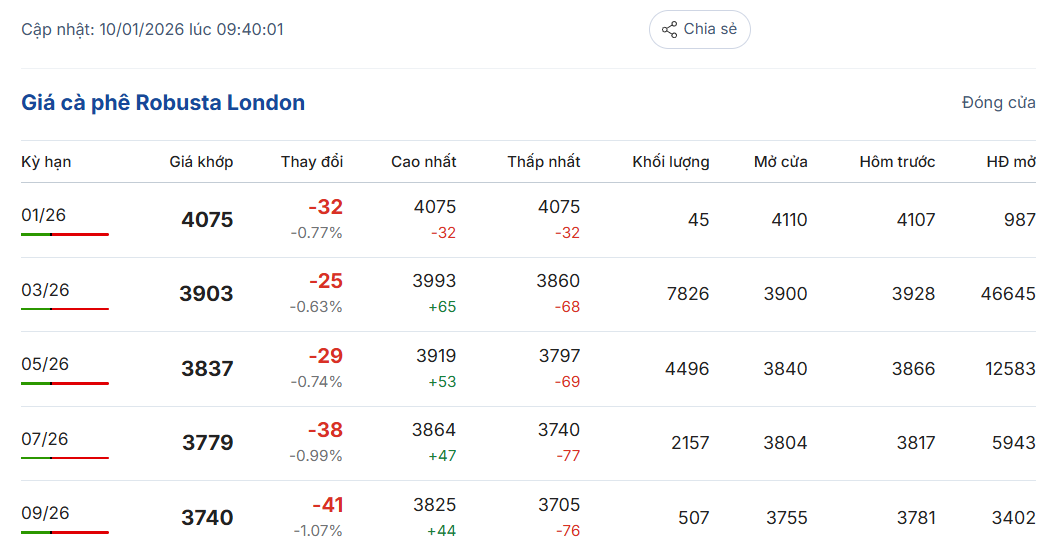Select the HĐ mở column header
1062x551 pixels.
tap(1010, 162)
